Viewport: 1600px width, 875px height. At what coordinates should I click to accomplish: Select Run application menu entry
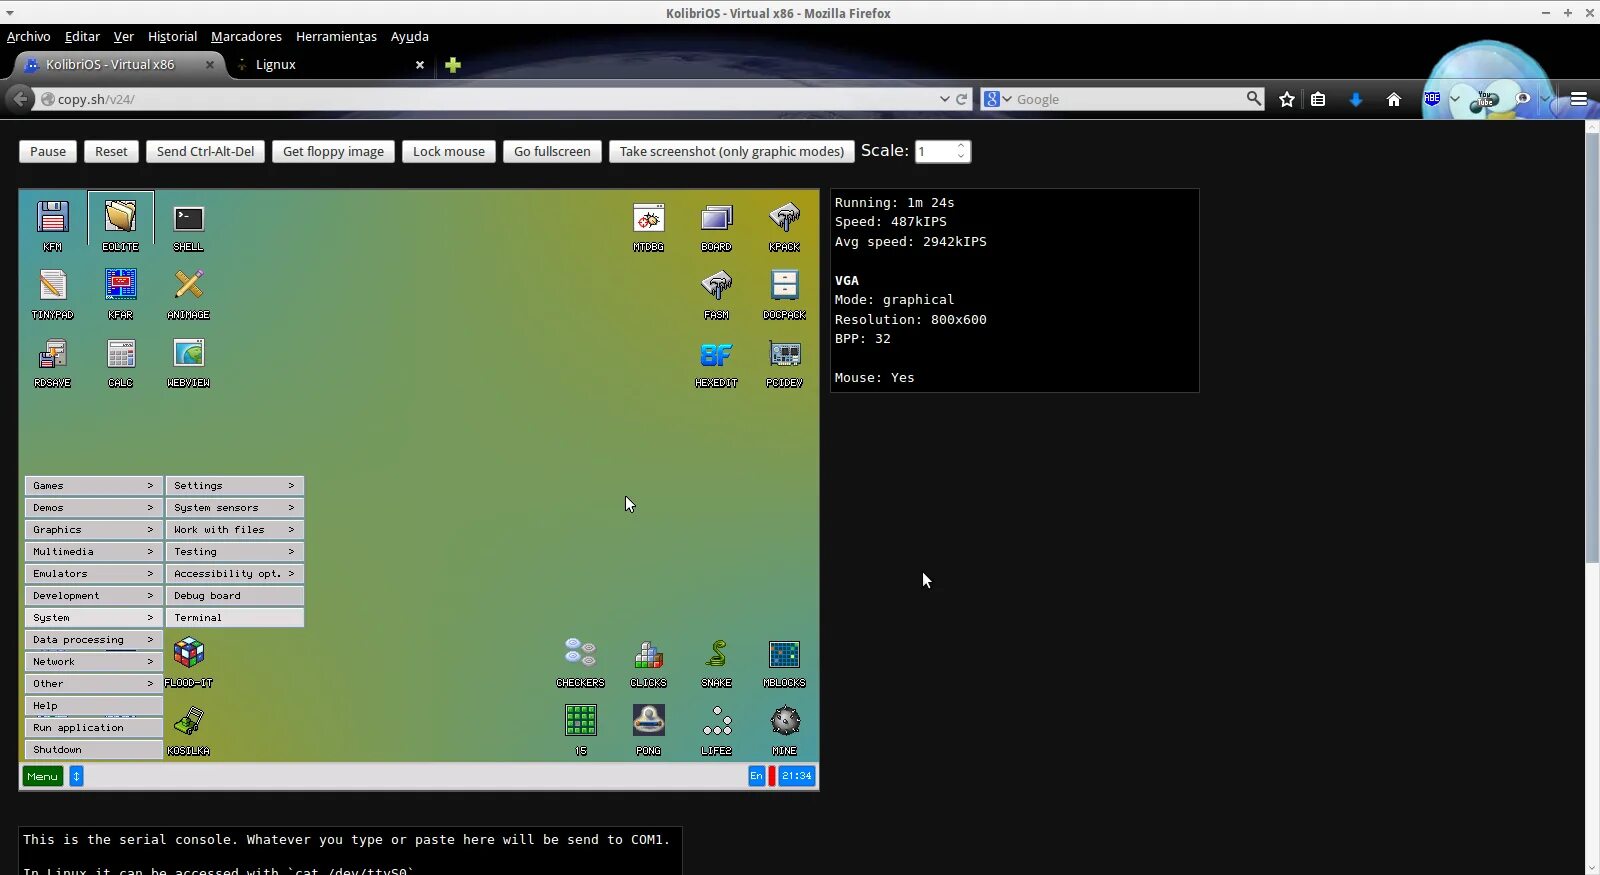(93, 728)
